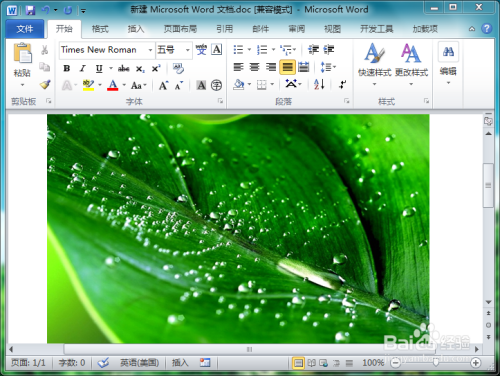Image resolution: width=500 pixels, height=376 pixels.
Task: Switch to the Insert (插入) tab
Action: (x=136, y=29)
